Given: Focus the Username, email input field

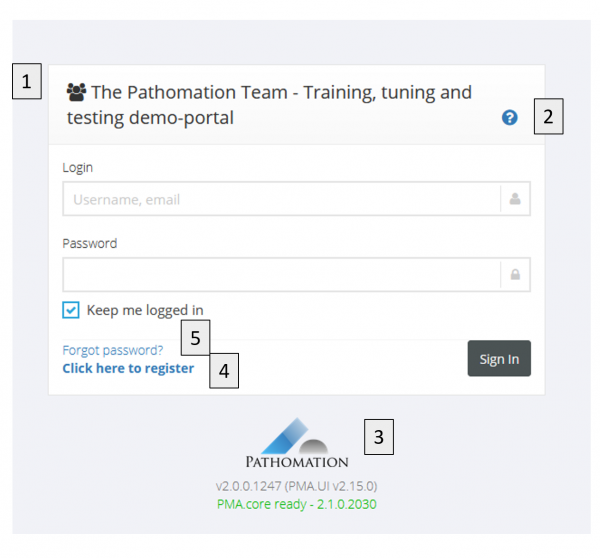Looking at the screenshot, I should click(281, 199).
